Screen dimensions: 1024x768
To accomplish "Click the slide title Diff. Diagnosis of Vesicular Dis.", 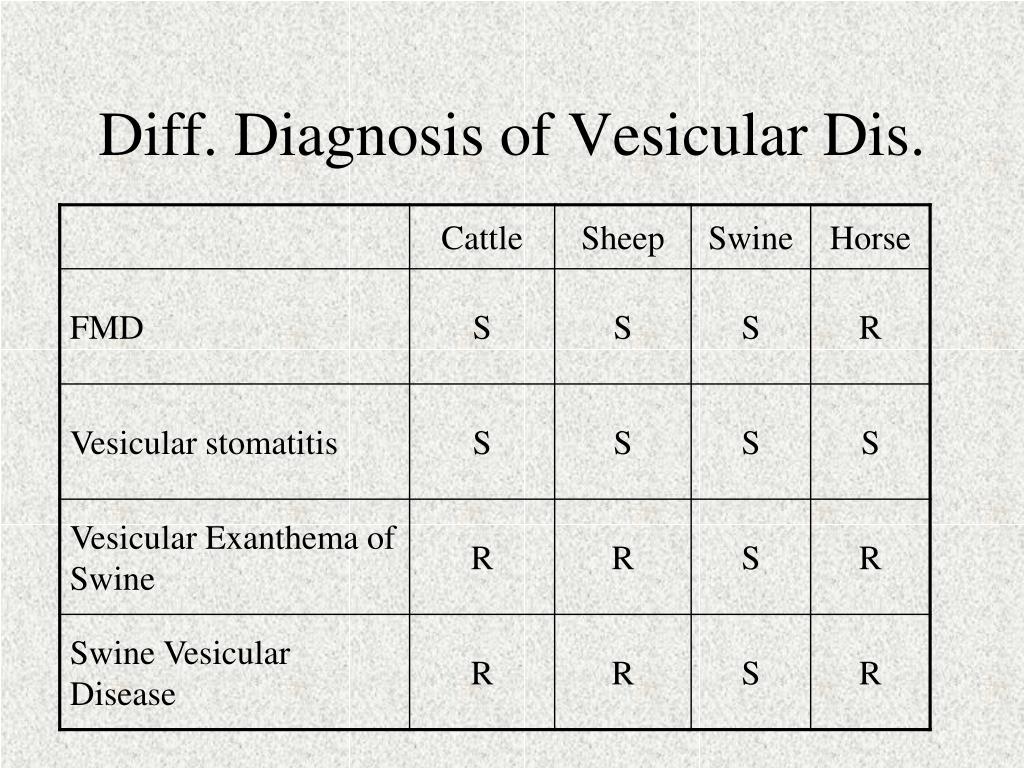I will 511,136.
